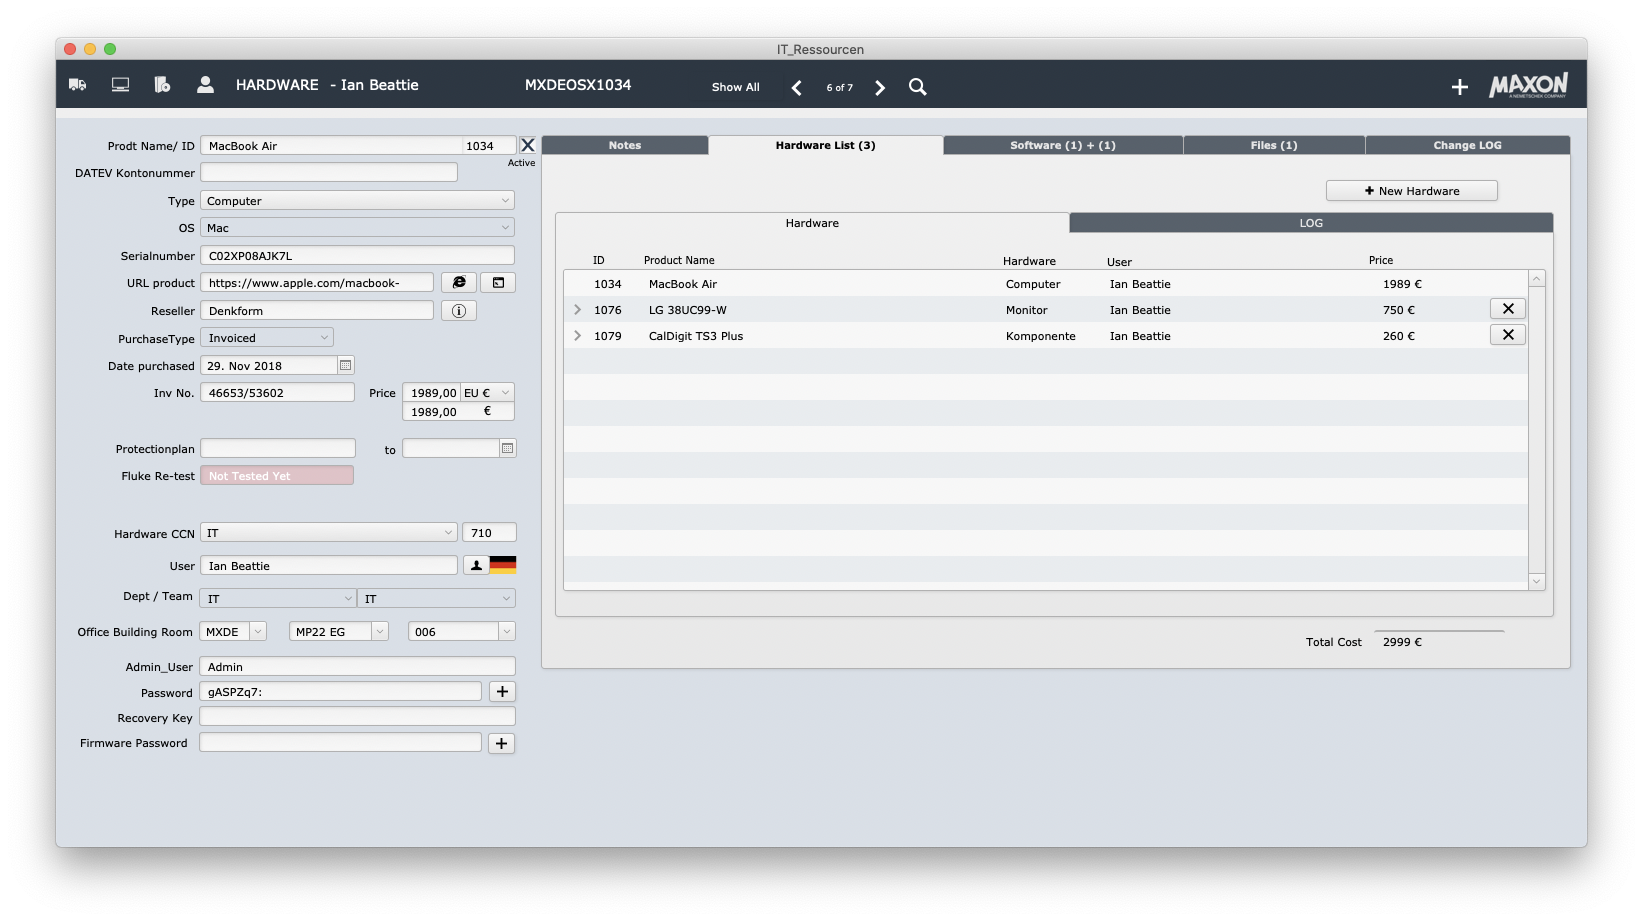This screenshot has height=921, width=1643.
Task: Open the PurchaseType dropdown
Action: 267,338
